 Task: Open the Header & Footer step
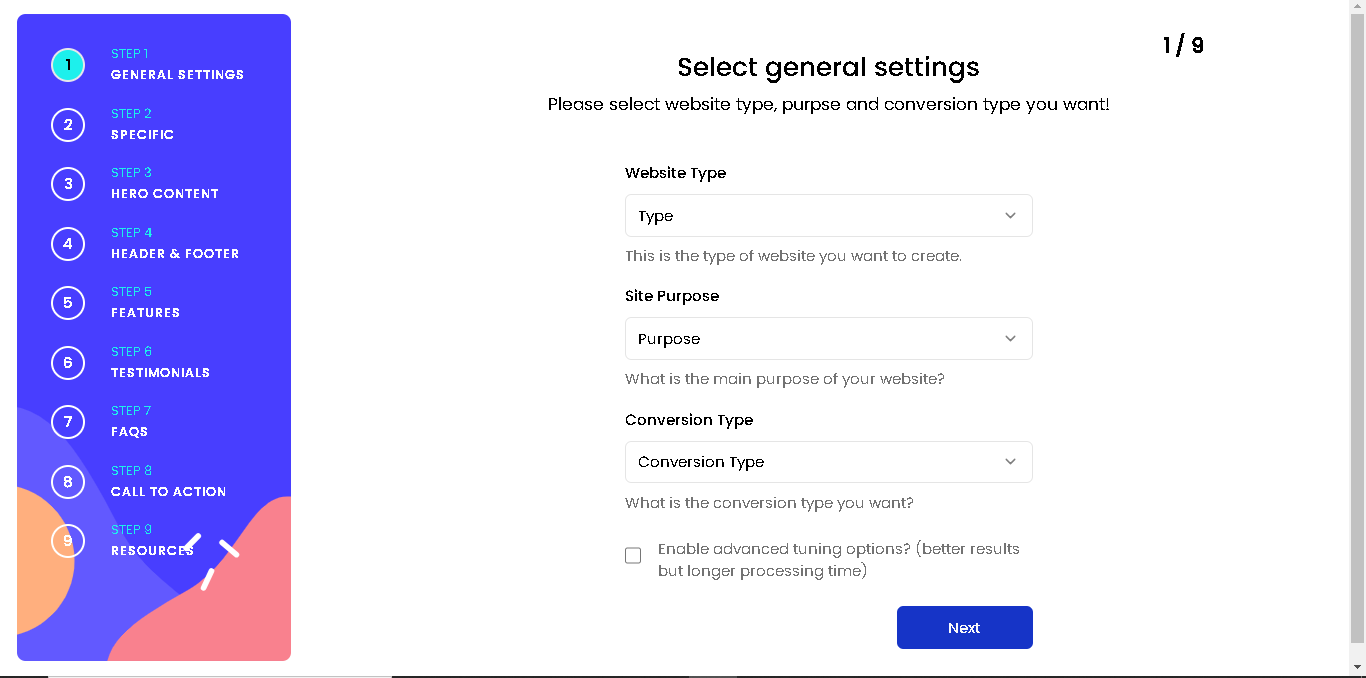click(x=175, y=254)
